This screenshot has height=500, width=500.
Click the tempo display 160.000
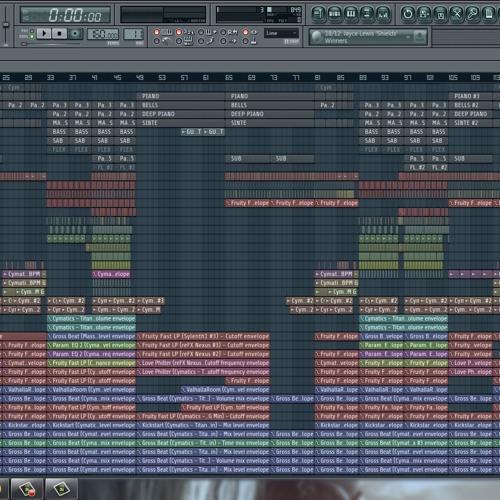(103, 34)
